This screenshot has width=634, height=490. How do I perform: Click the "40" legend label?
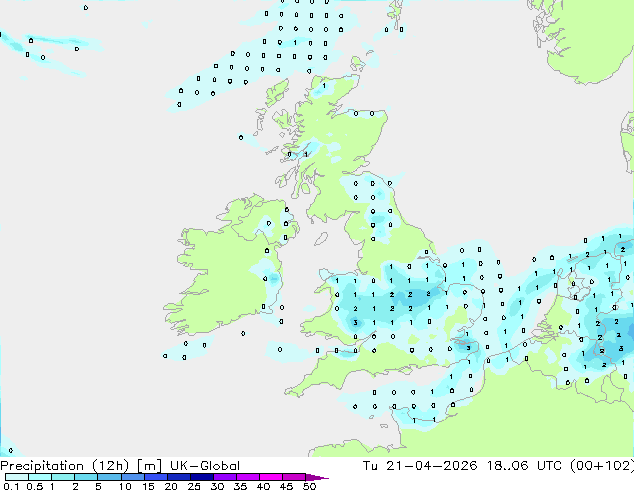click(263, 486)
